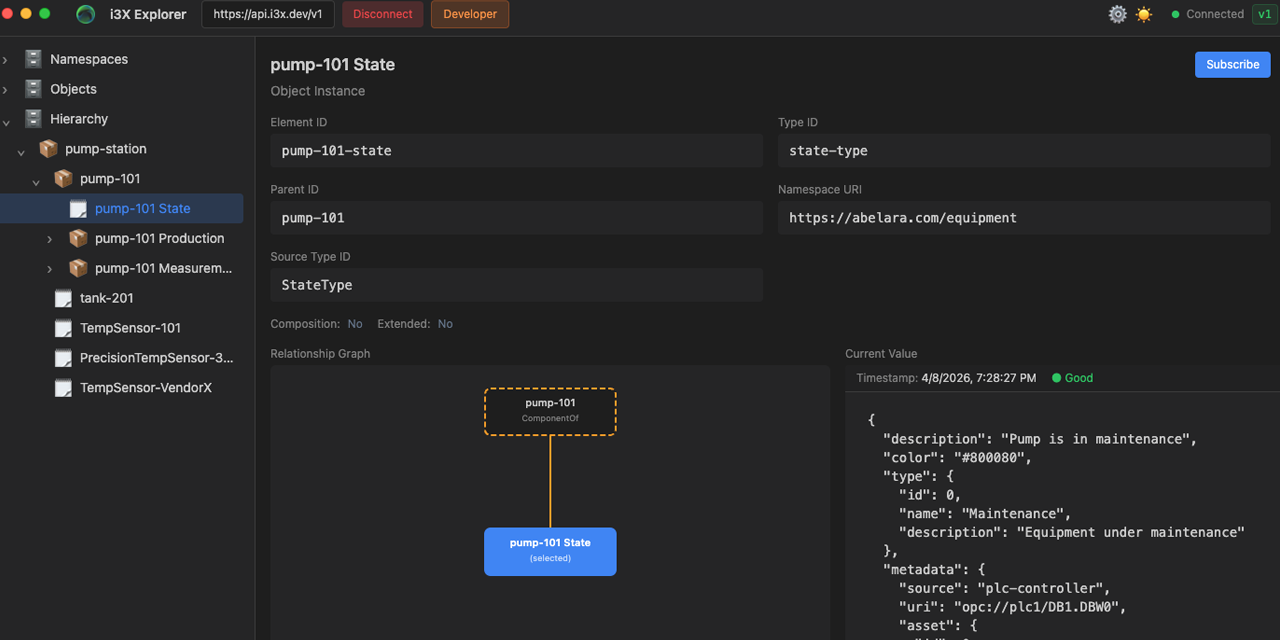Click the i3X Explorer logo icon
The image size is (1280, 640).
[x=86, y=14]
